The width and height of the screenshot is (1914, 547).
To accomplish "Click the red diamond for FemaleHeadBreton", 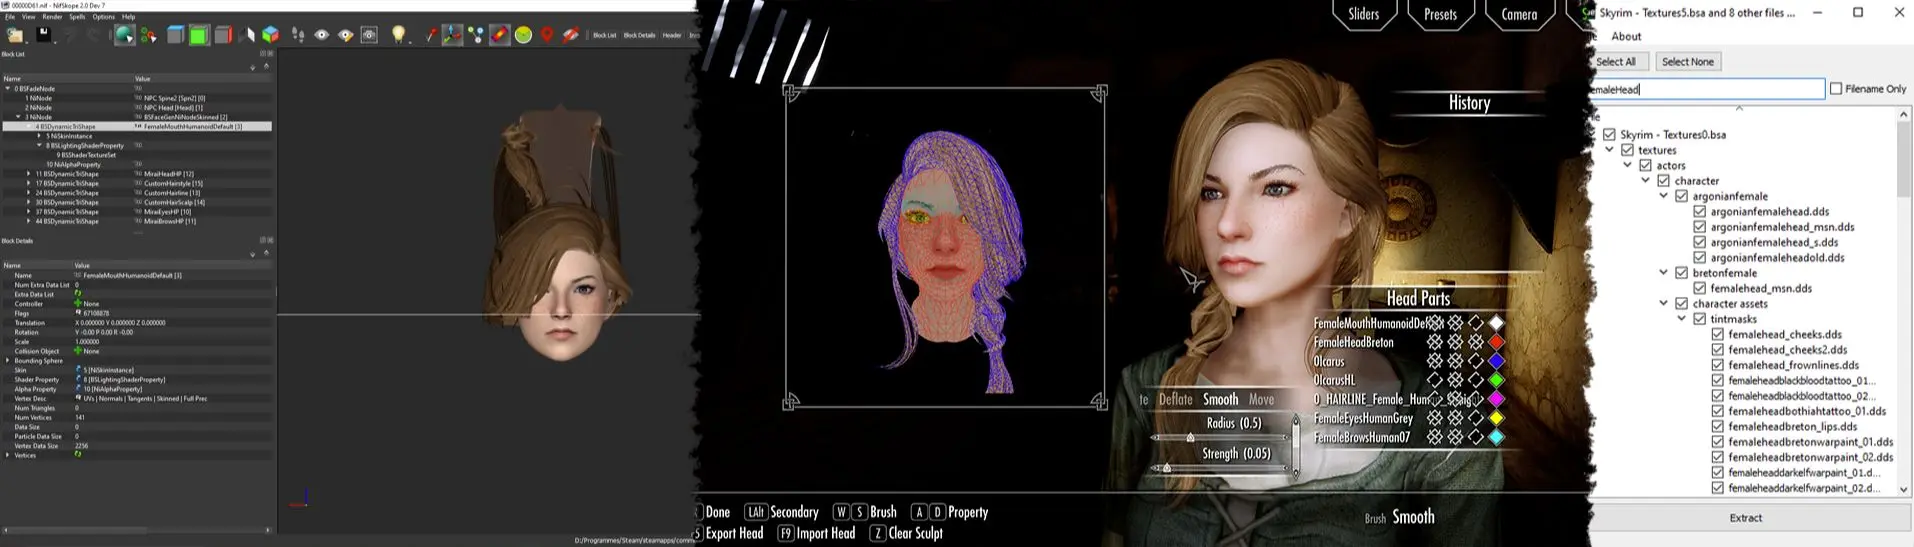I will pos(1496,342).
